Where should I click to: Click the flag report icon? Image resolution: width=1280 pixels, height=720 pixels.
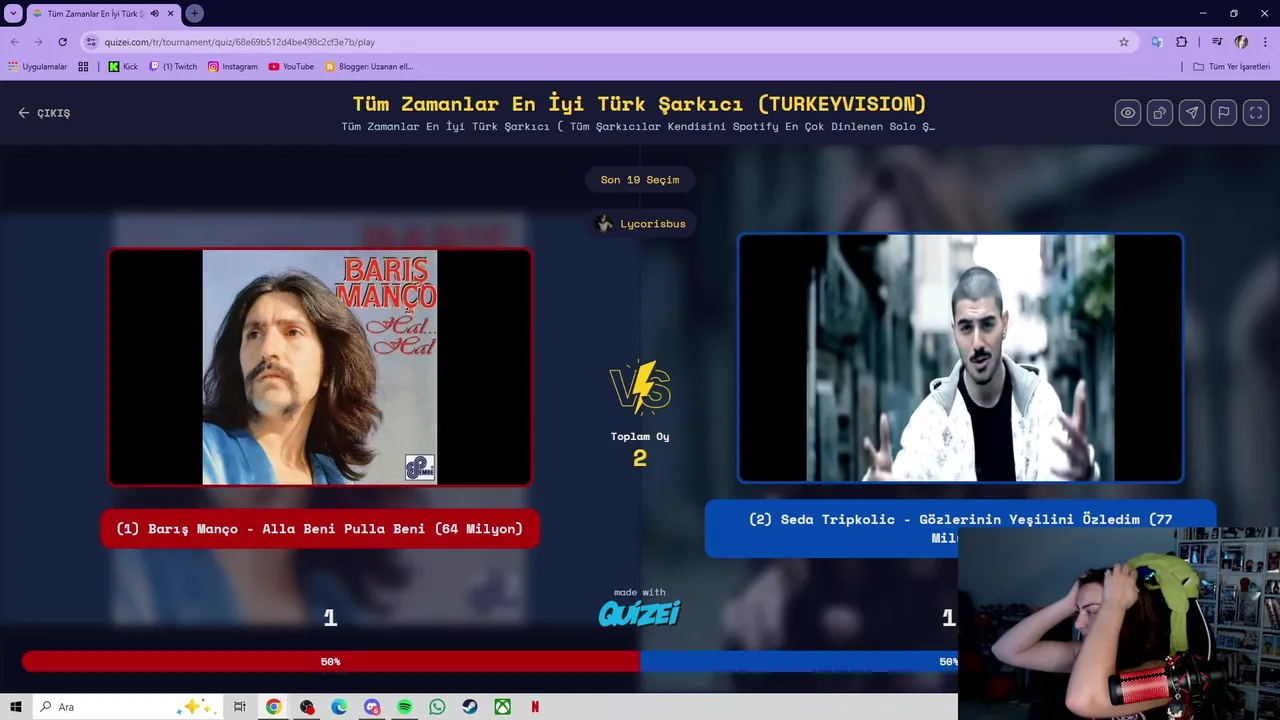[x=1224, y=113]
